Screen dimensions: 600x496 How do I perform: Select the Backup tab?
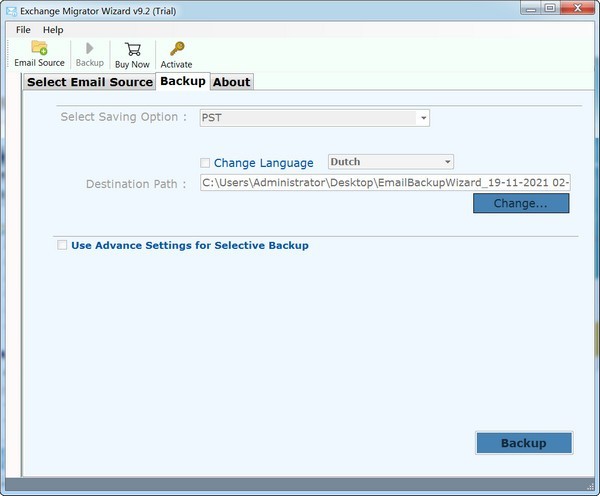coord(182,81)
